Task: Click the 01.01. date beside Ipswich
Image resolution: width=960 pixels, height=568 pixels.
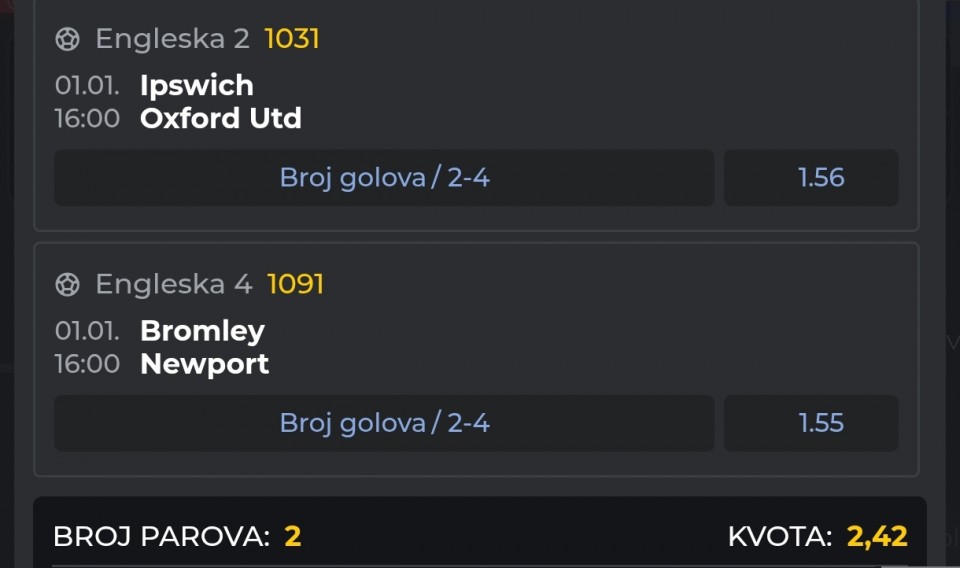Action: coord(87,85)
